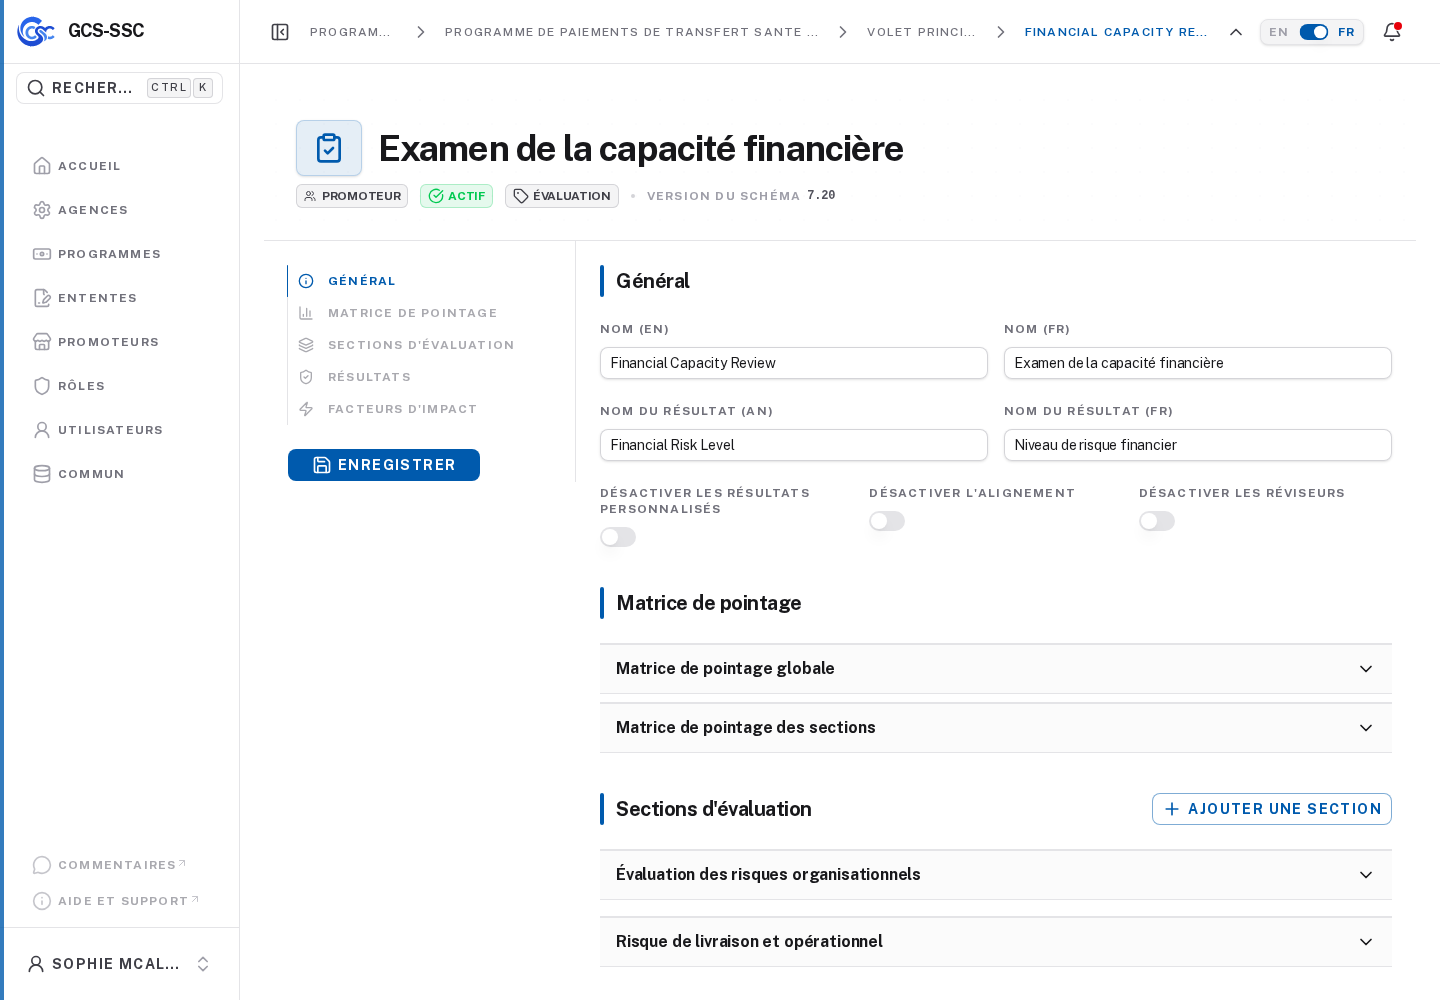Go to Sections d'évaluation section tab
This screenshot has height=1000, width=1440.
coord(421,345)
